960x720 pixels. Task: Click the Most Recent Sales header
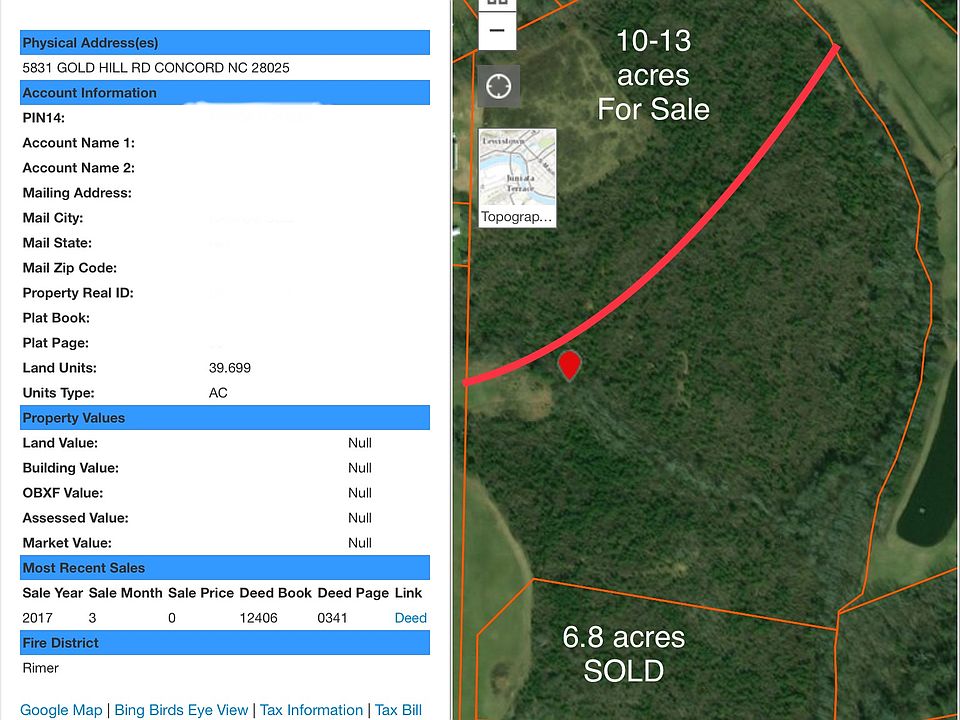pos(83,568)
